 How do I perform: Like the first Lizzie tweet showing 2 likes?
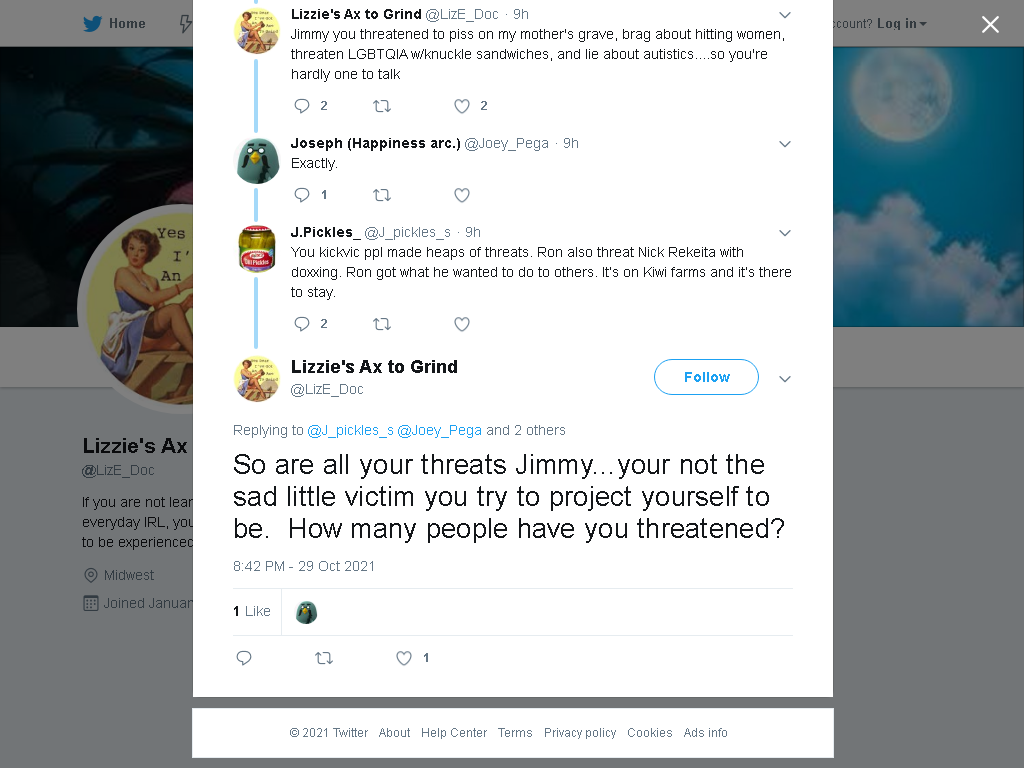(x=462, y=106)
